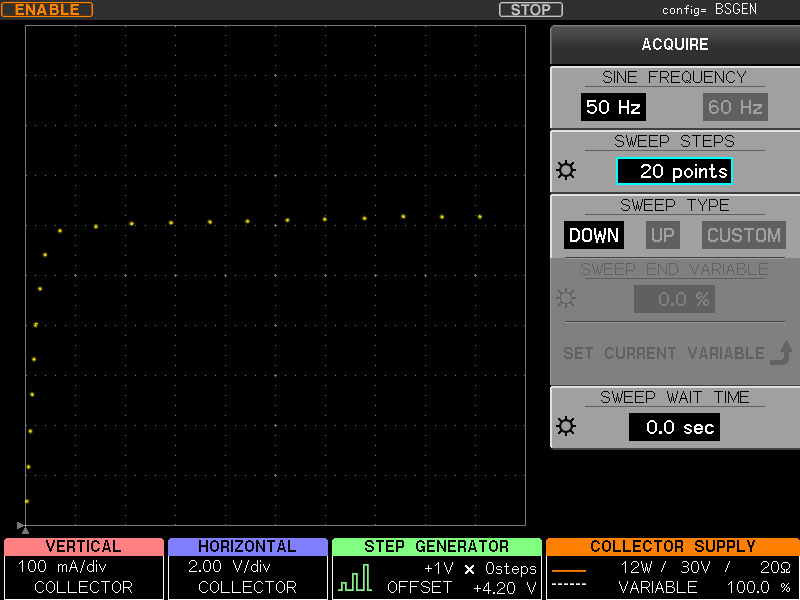Click COLLECTOR under the VERTICAL scale
800x600 pixels.
(x=83, y=587)
